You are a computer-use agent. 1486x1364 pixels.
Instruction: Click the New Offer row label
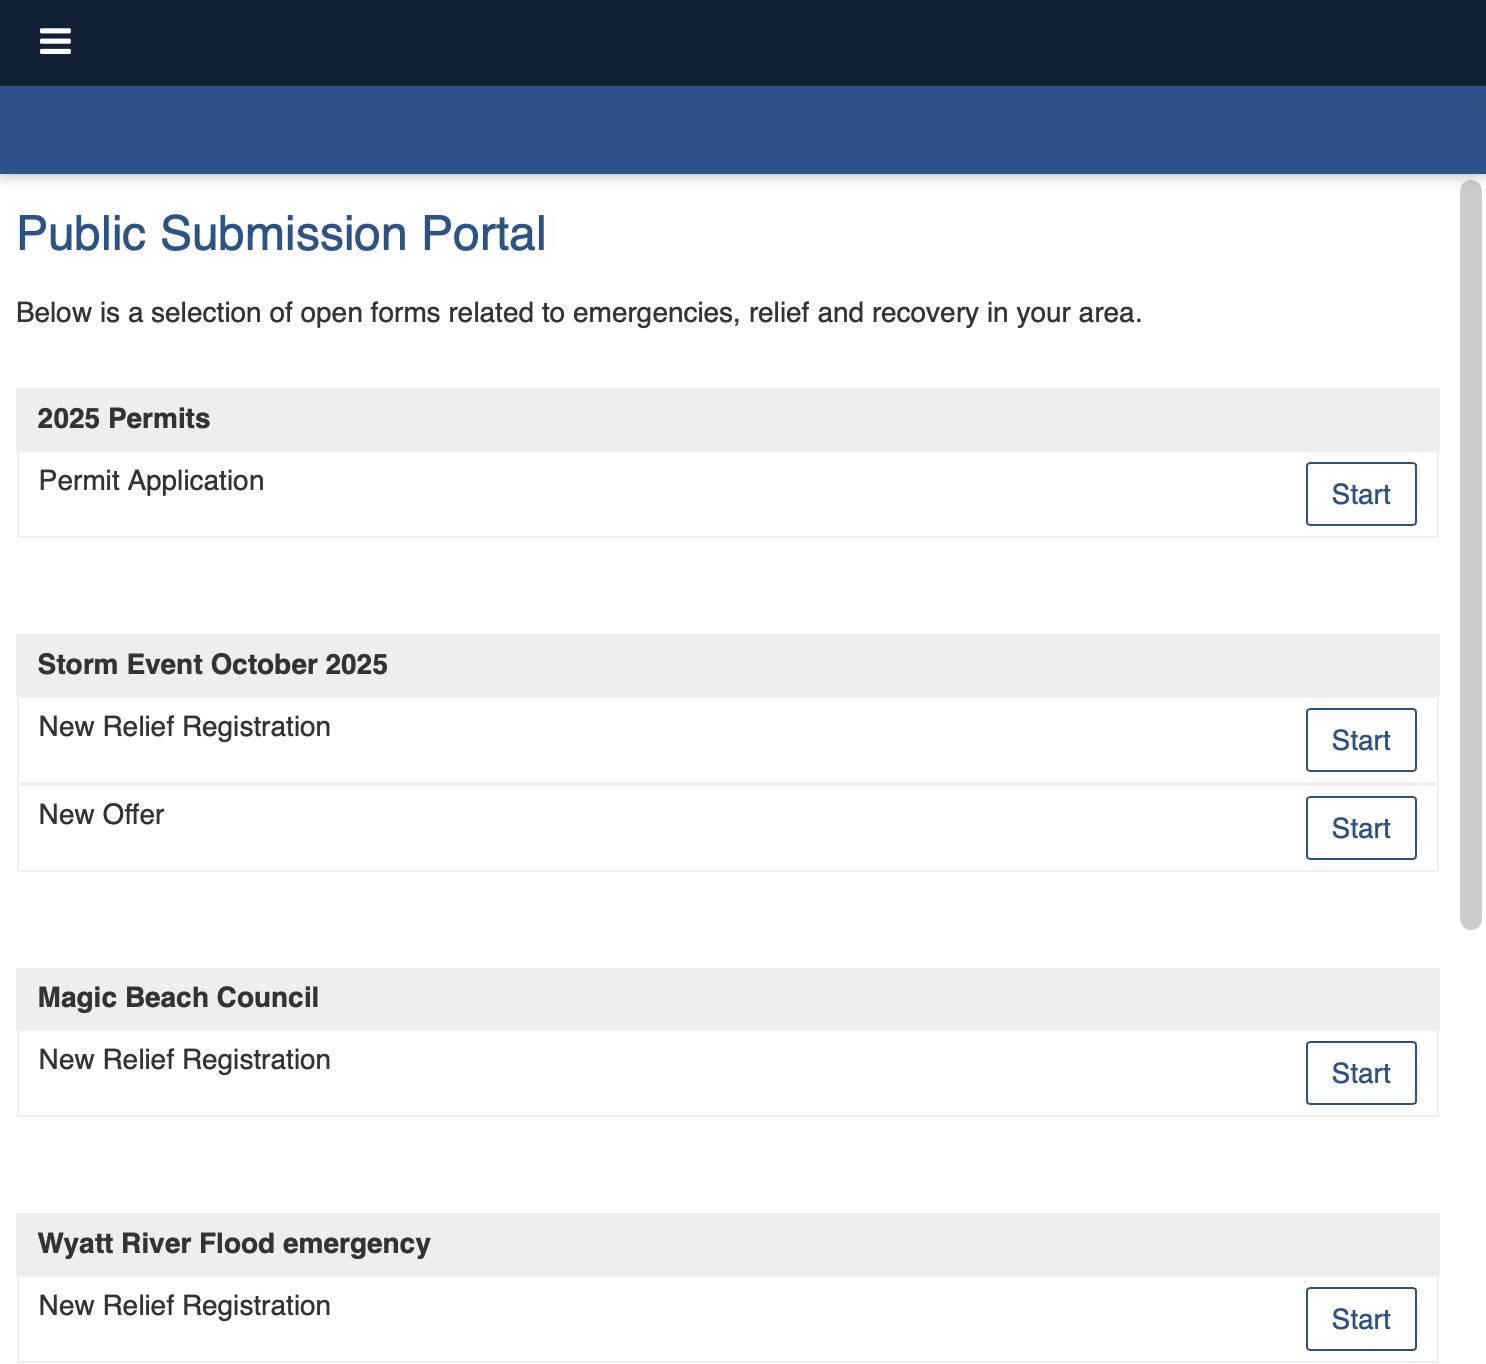click(x=101, y=815)
